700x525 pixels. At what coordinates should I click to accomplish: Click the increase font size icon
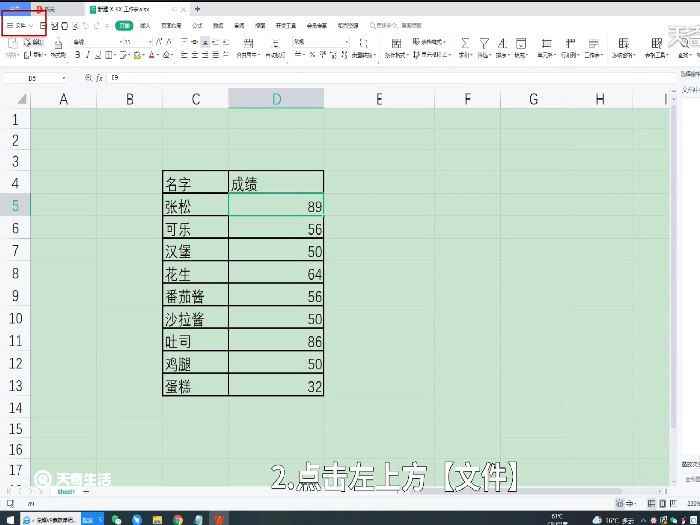click(159, 42)
